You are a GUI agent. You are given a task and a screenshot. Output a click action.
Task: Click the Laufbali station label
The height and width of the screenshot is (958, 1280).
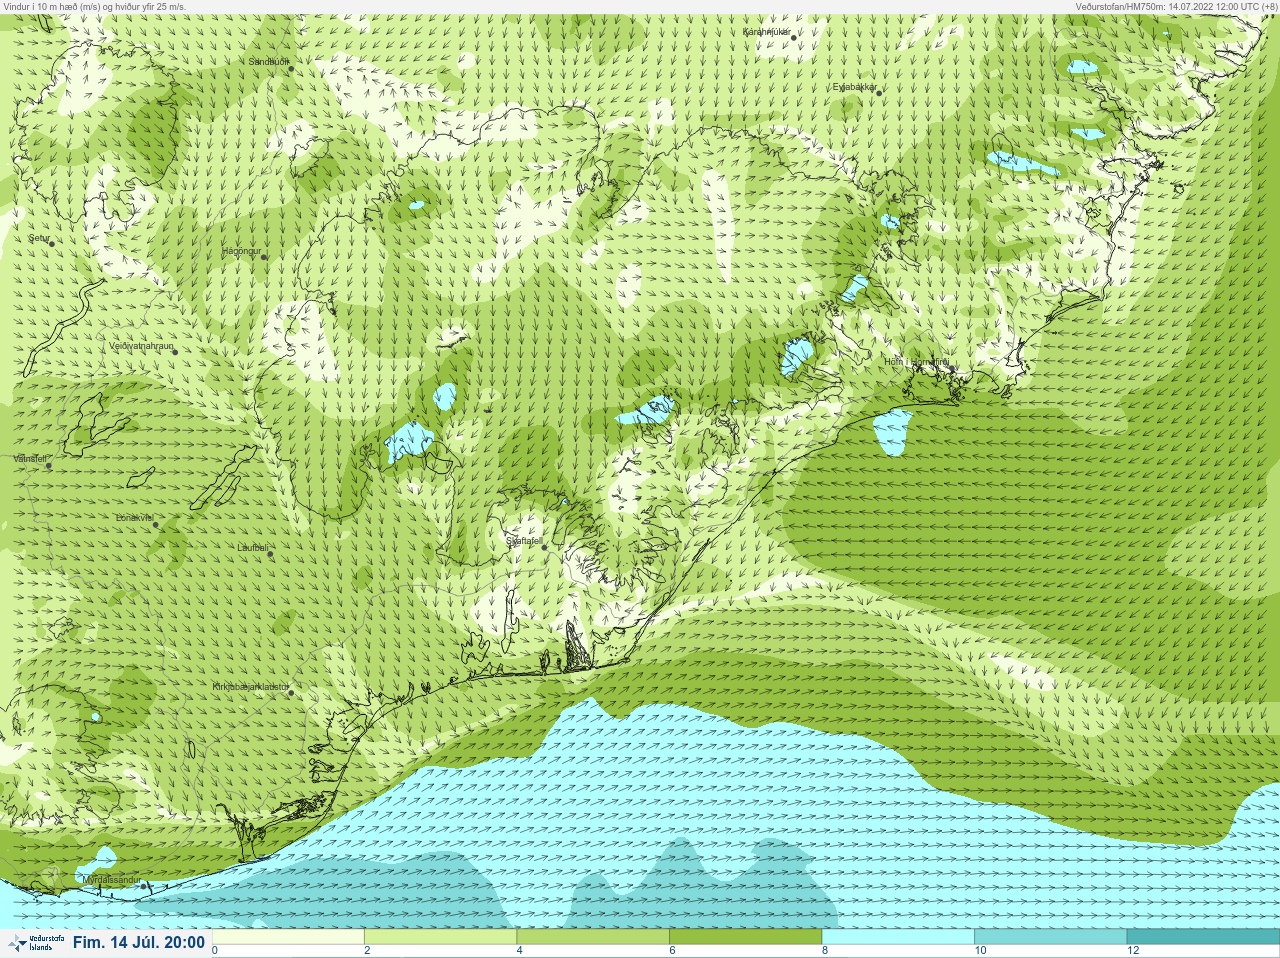253,548
